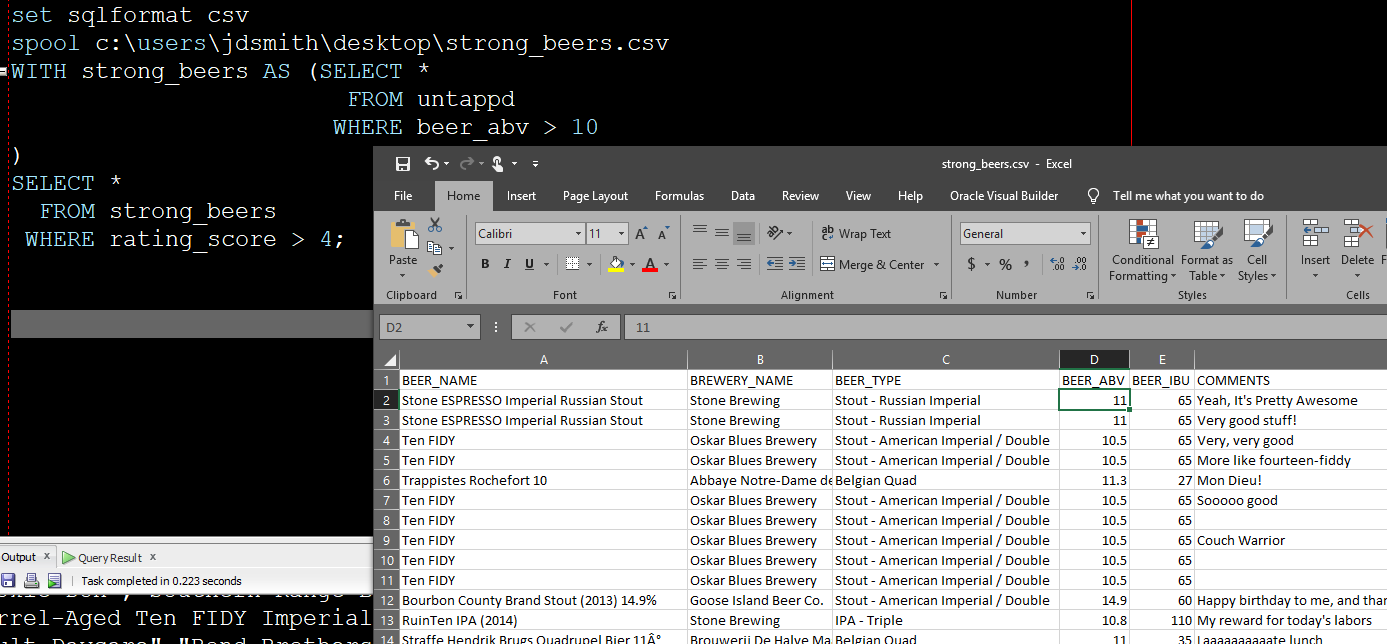Click the Delete cells button
Image resolution: width=1387 pixels, height=644 pixels.
[x=1357, y=250]
